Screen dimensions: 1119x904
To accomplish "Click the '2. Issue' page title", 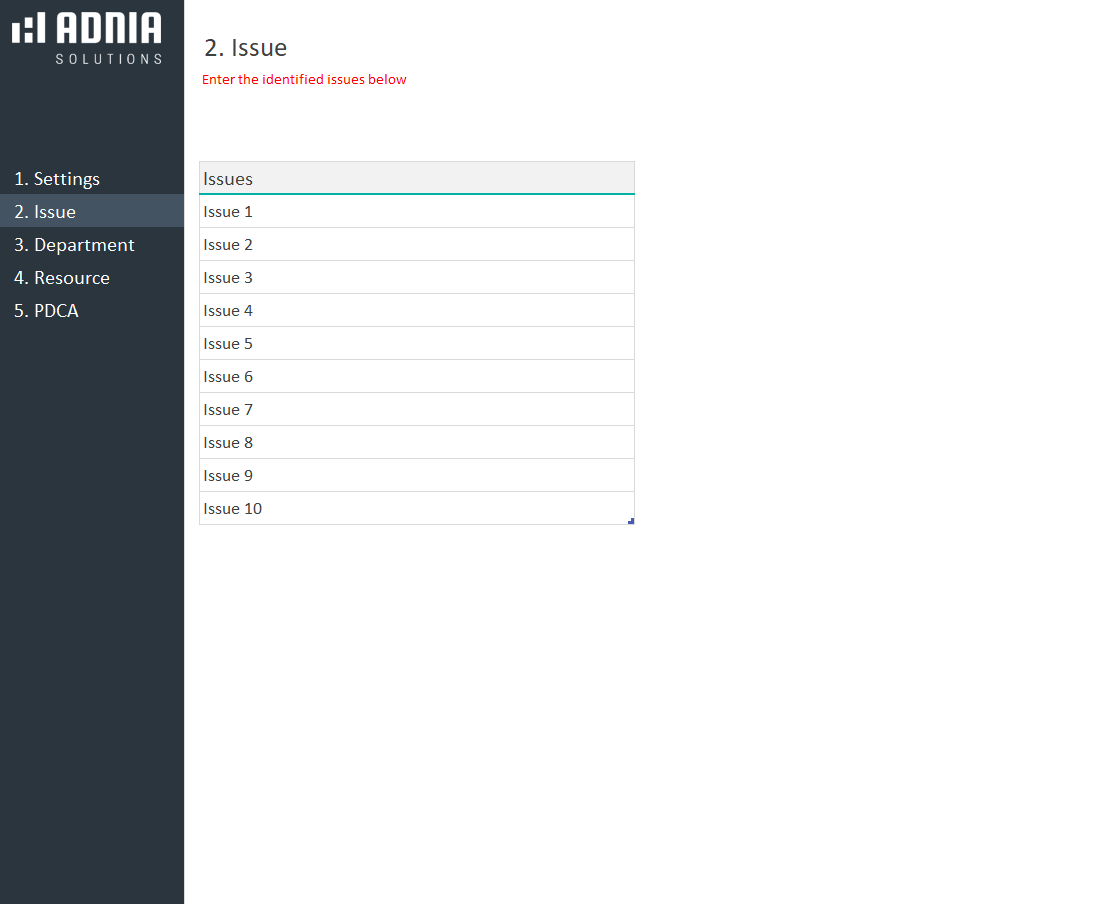I will click(246, 48).
